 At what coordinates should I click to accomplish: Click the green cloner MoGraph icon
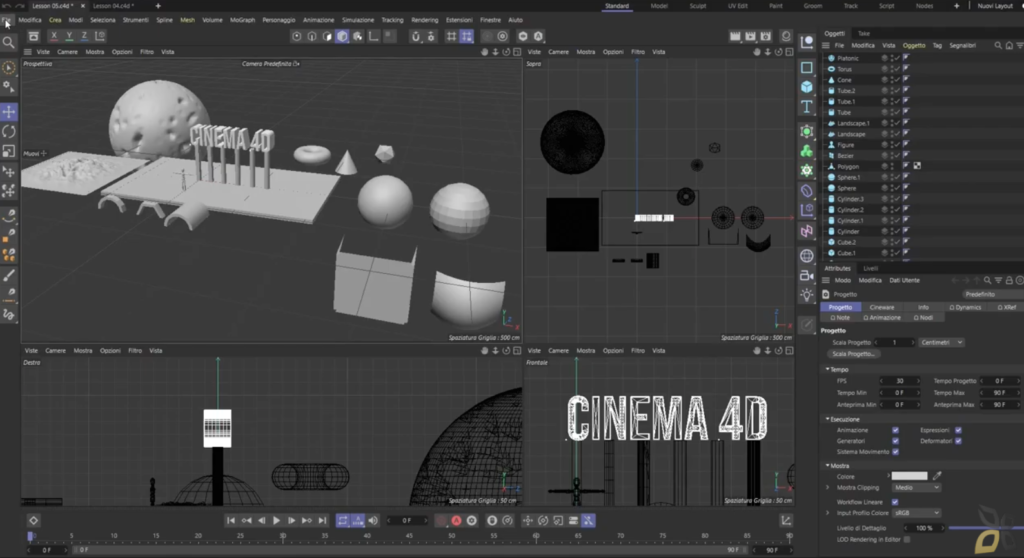807,151
